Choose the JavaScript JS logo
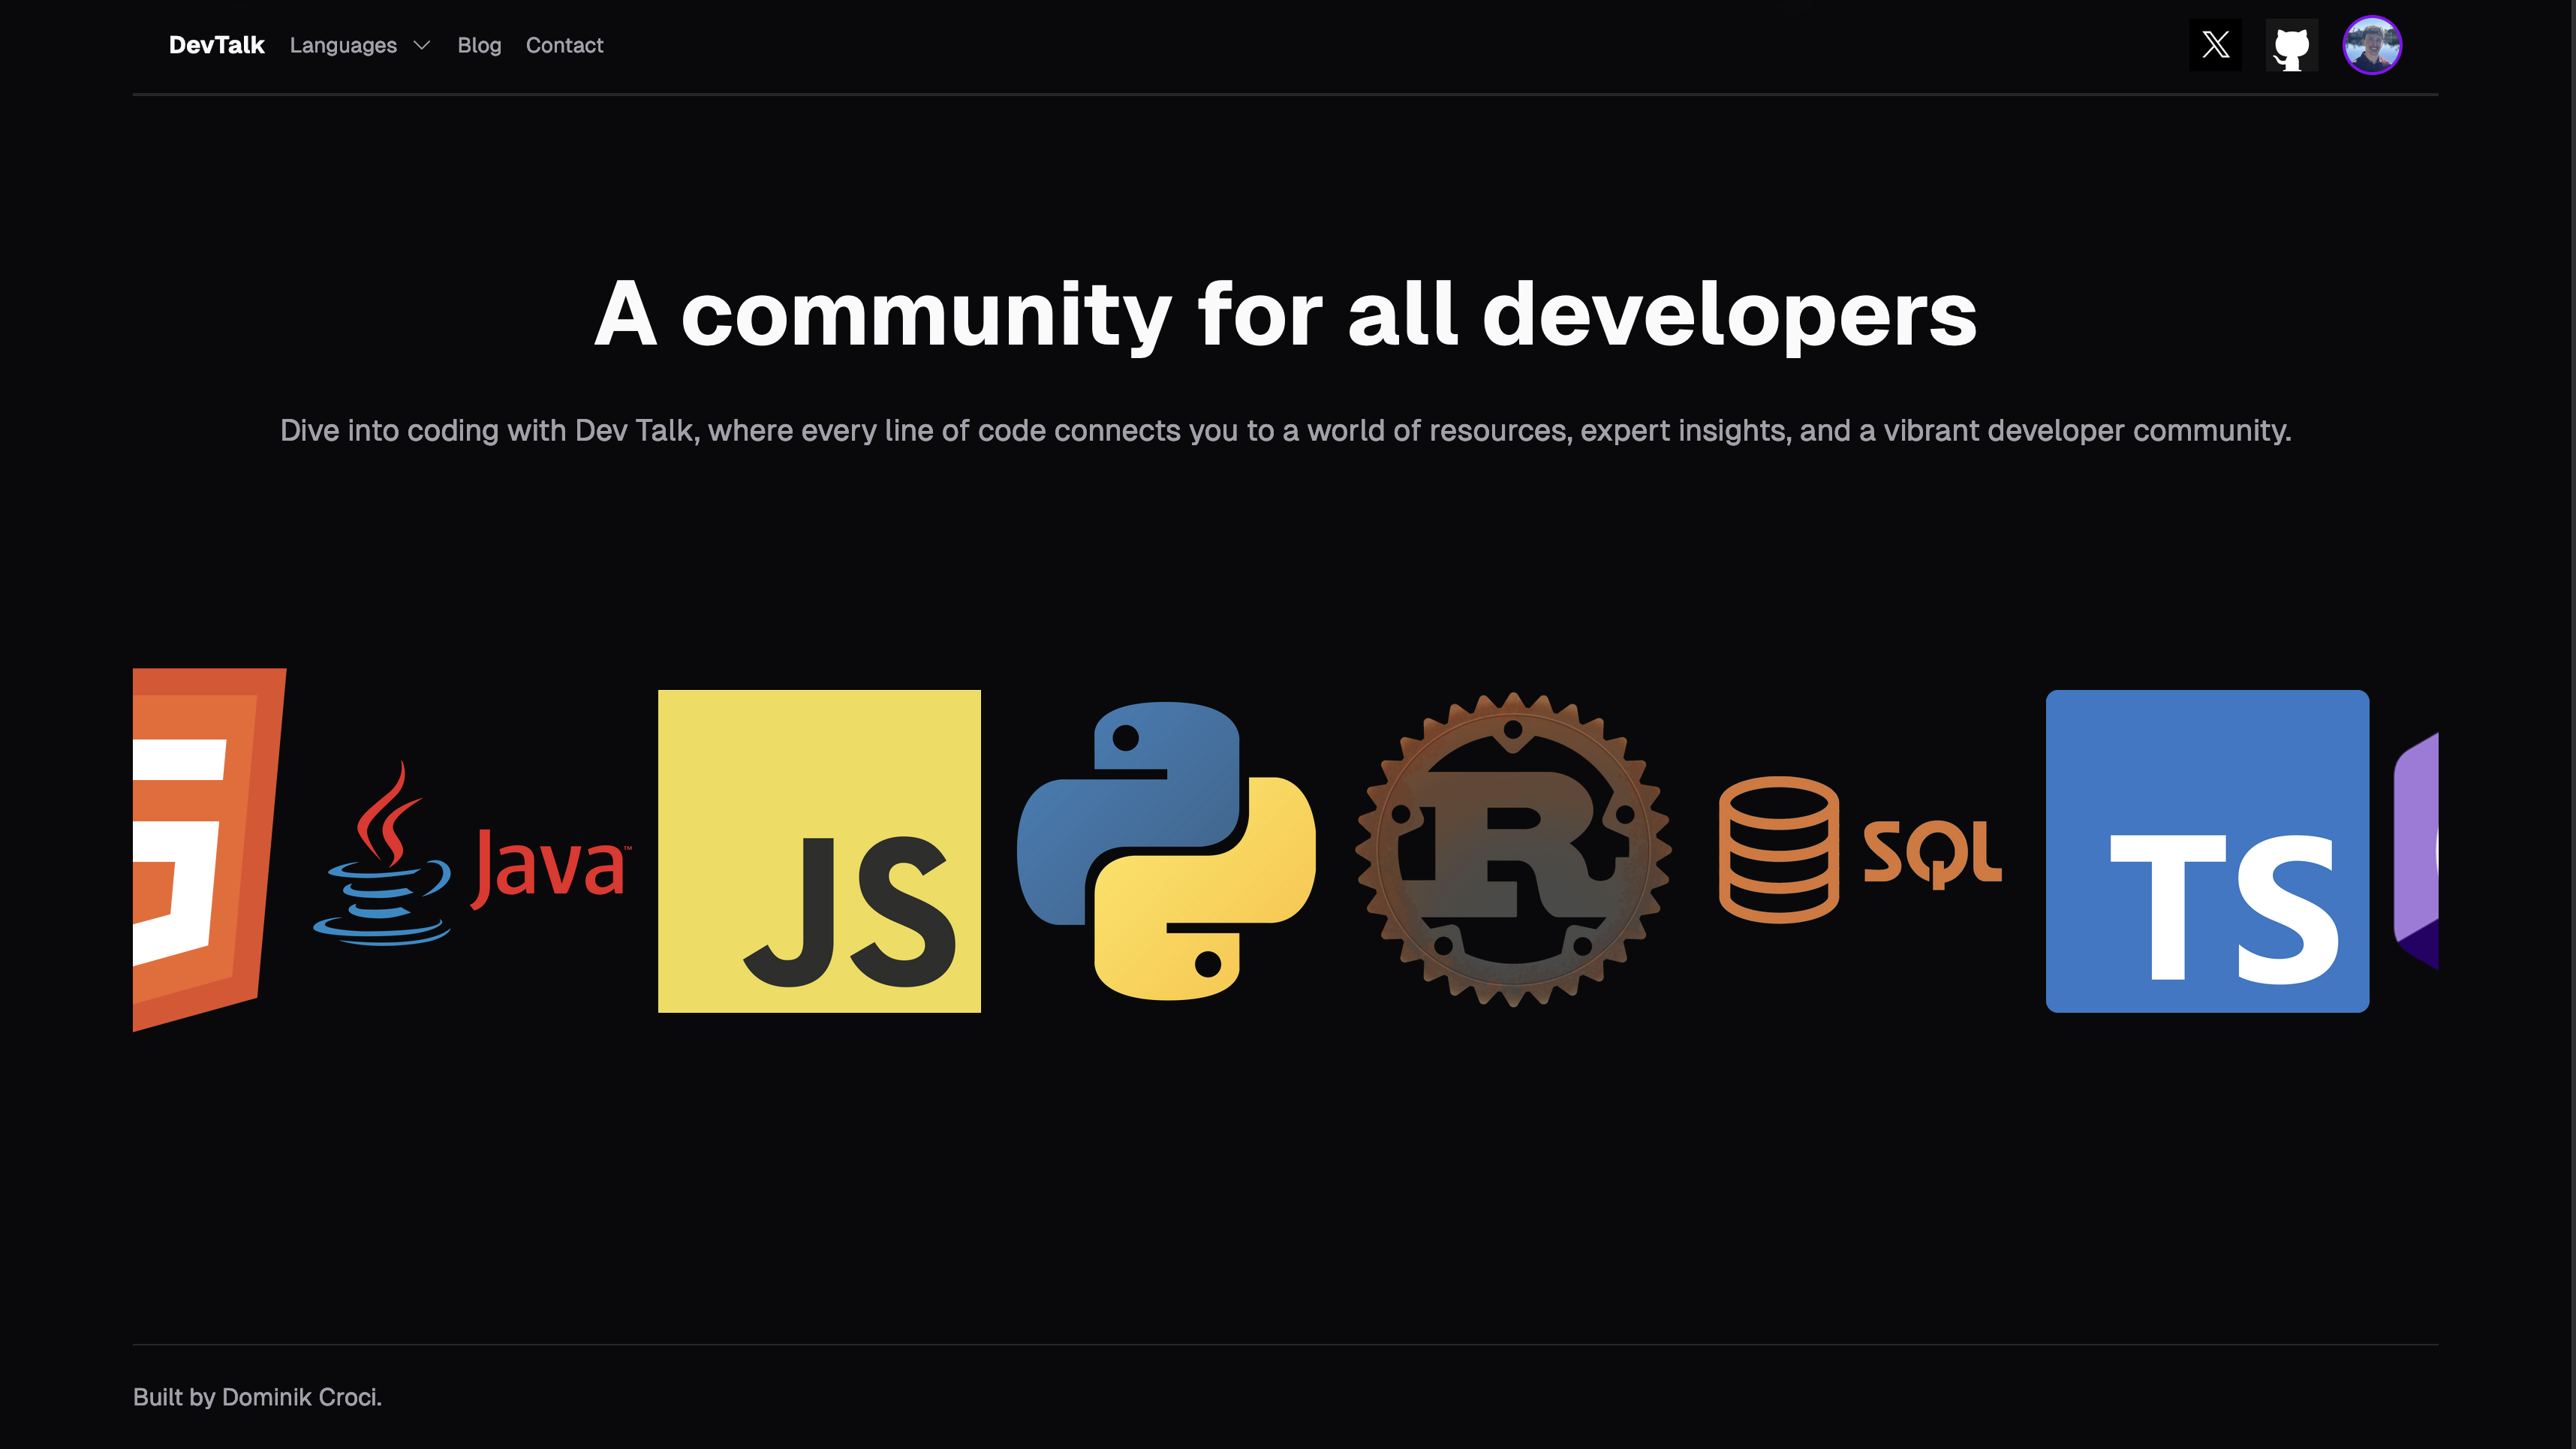 click(819, 851)
